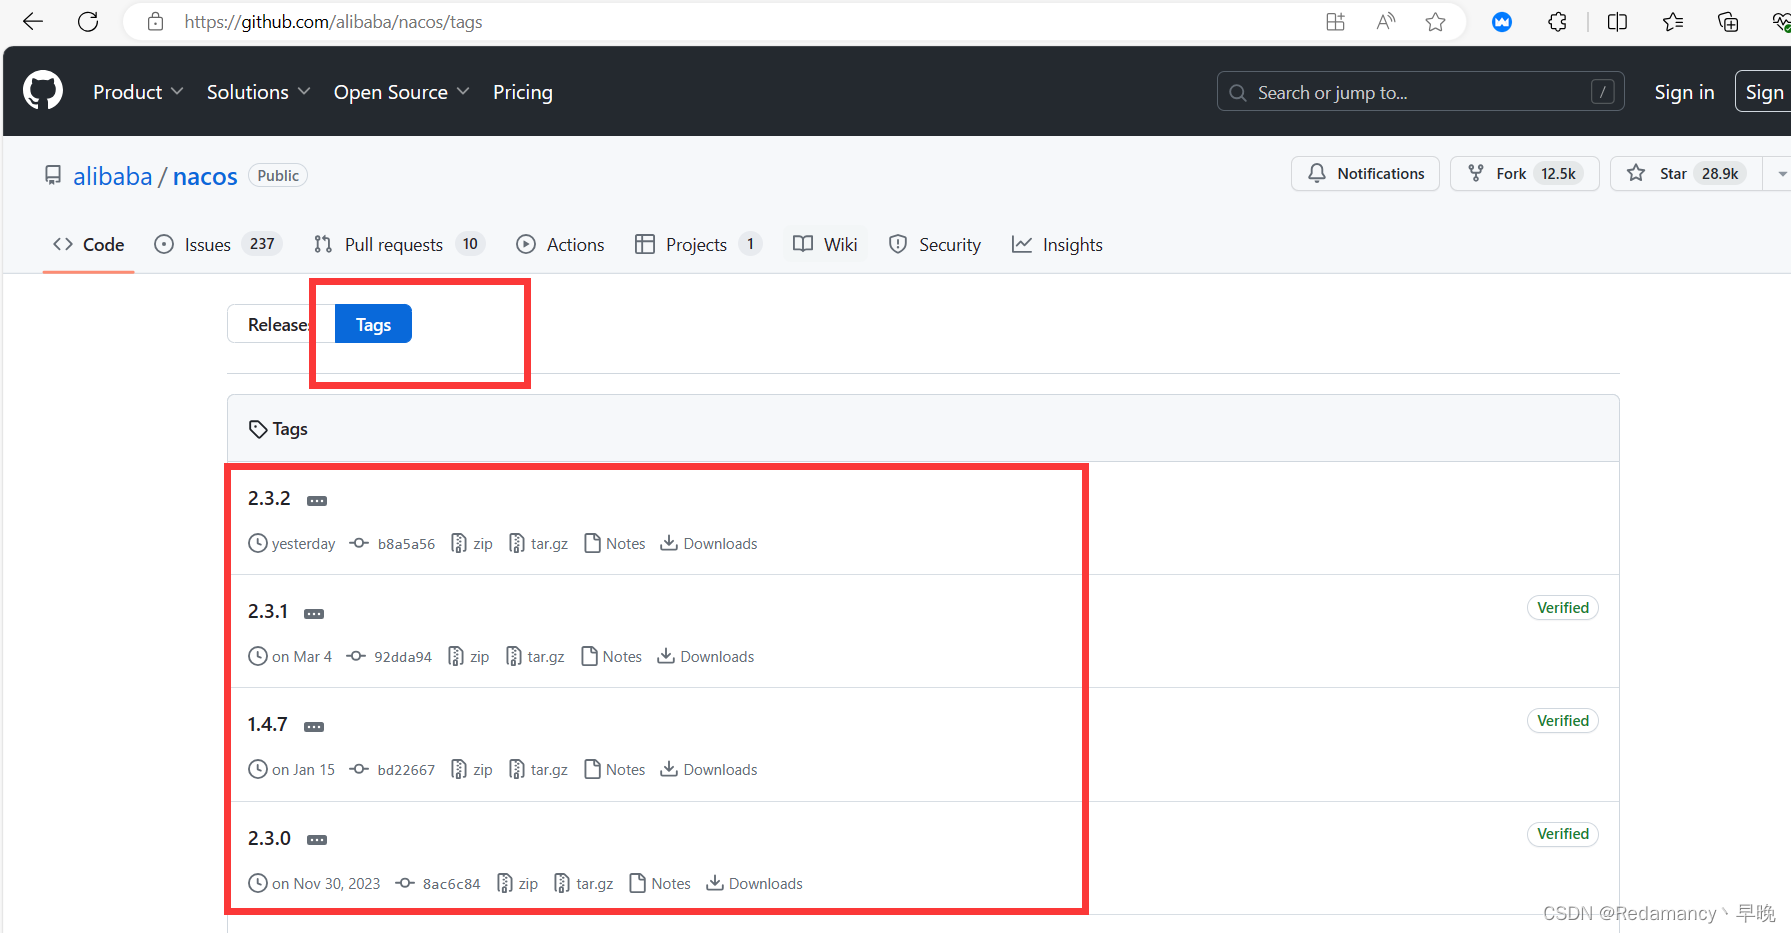Add page to favorites with star icon
The image size is (1791, 933).
[1435, 21]
